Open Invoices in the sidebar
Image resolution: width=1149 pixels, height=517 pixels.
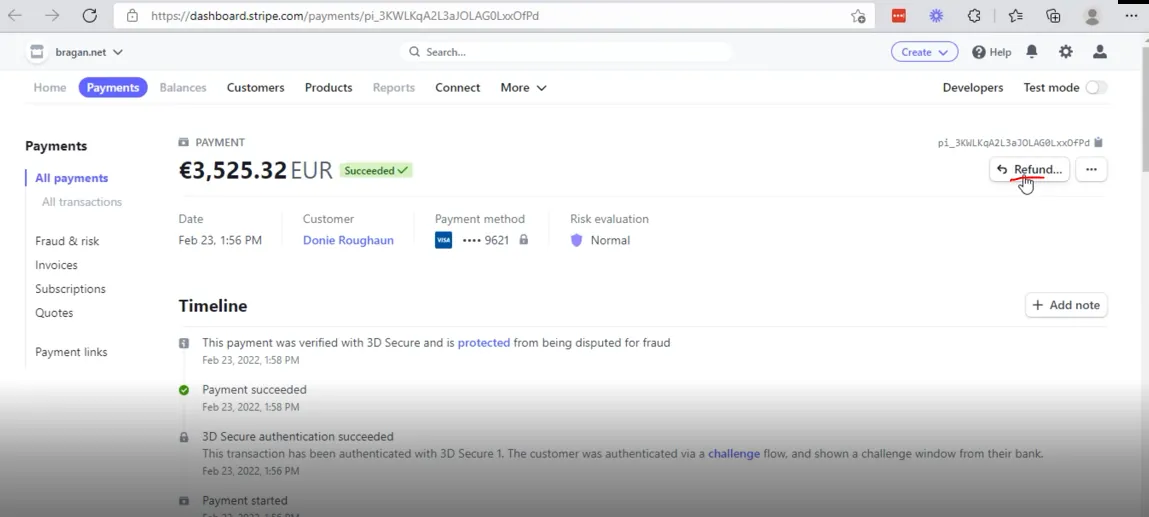[x=56, y=265]
